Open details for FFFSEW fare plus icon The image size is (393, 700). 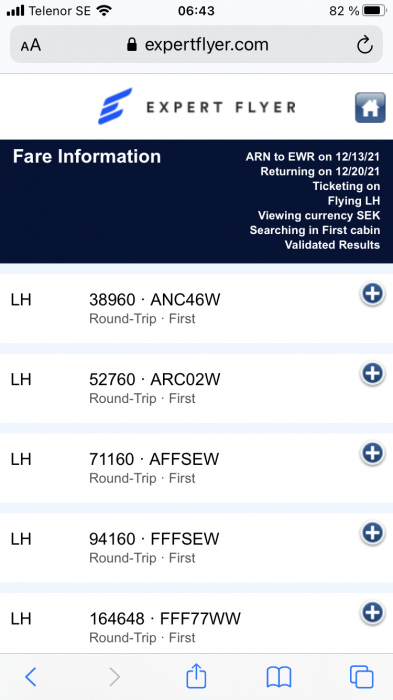[373, 533]
